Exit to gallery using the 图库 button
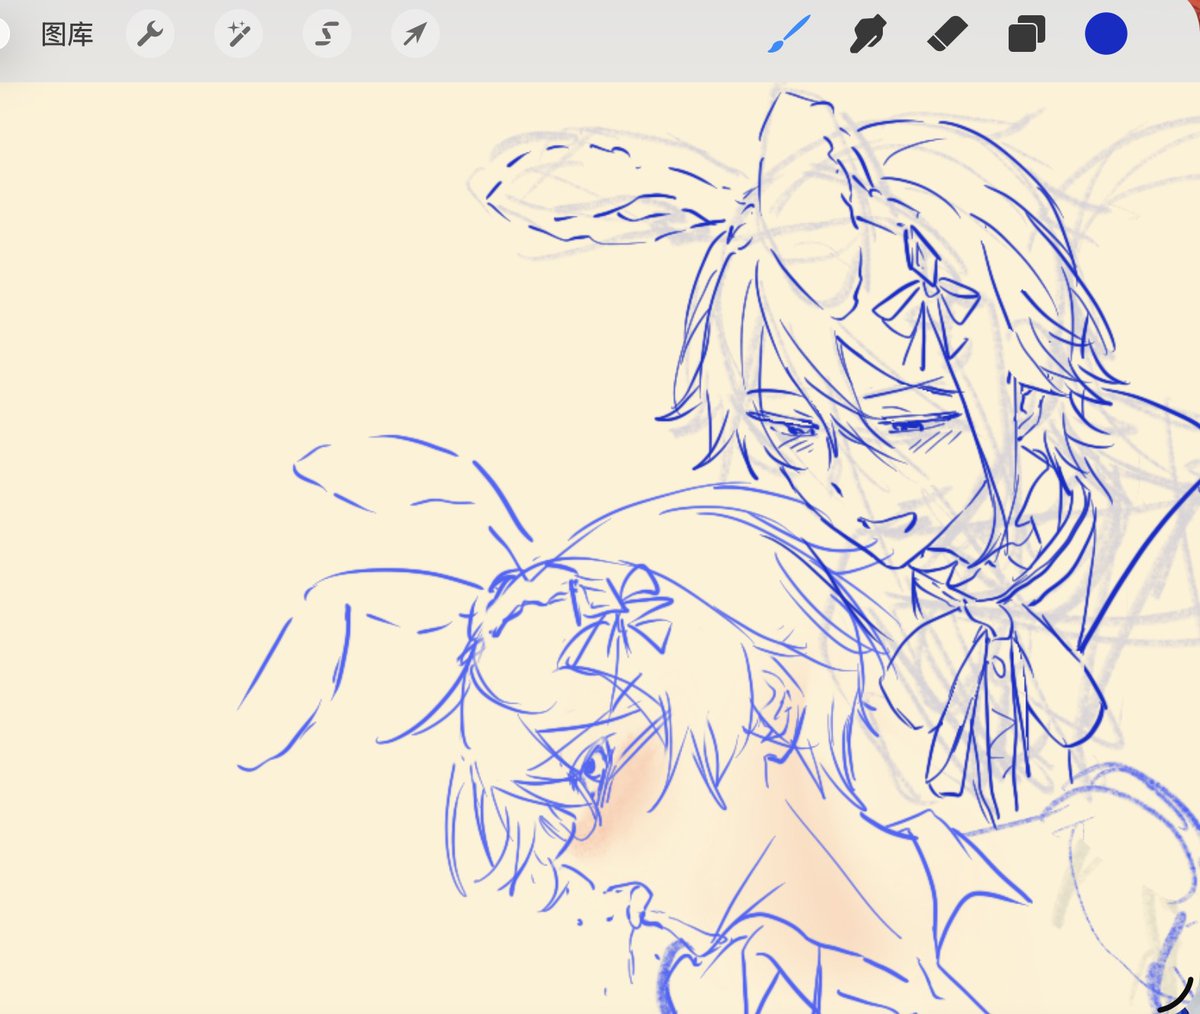This screenshot has width=1200, height=1014. tap(66, 33)
